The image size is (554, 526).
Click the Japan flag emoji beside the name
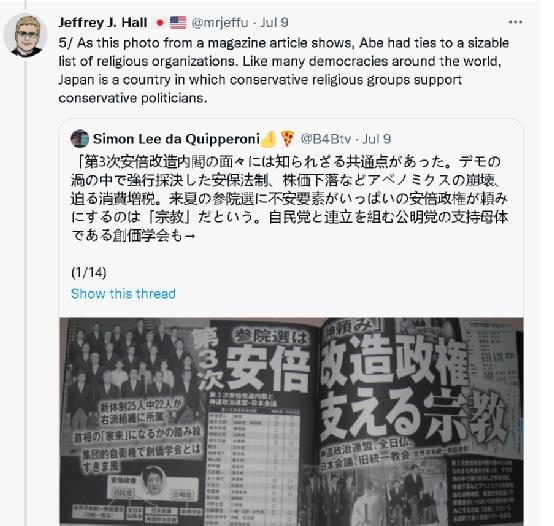tap(160, 23)
